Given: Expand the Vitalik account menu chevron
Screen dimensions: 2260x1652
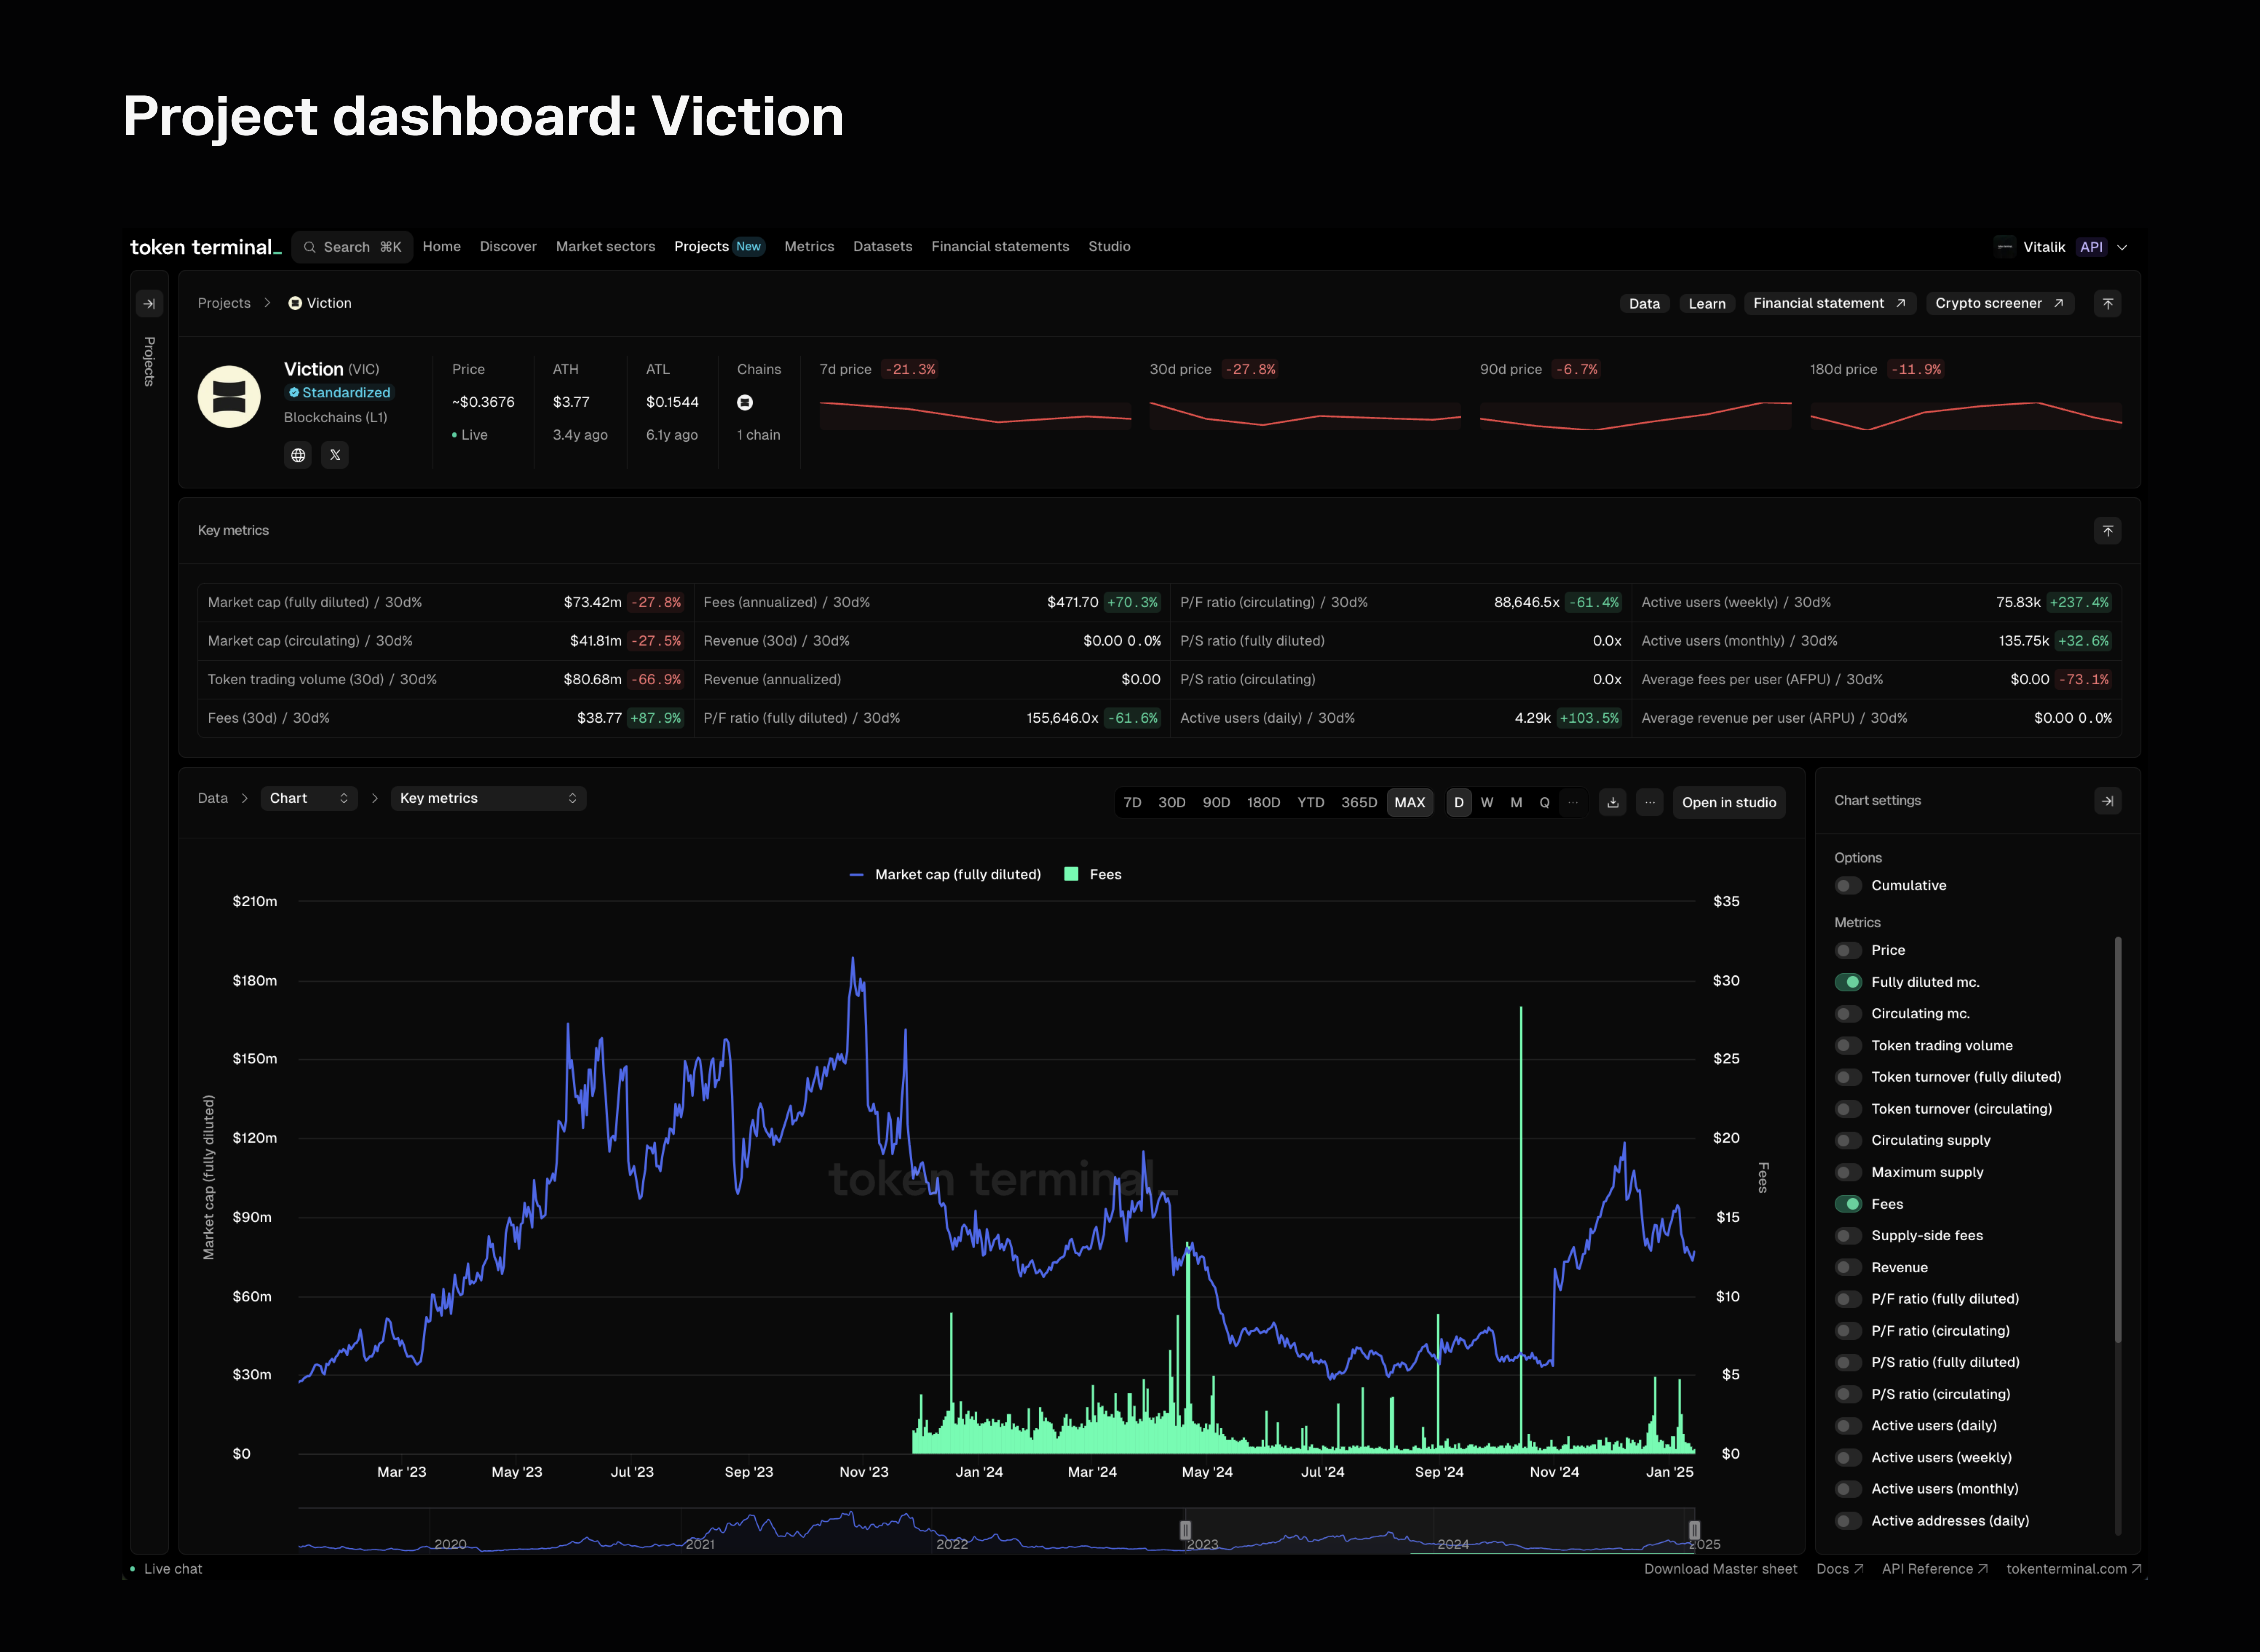Looking at the screenshot, I should pos(2122,247).
